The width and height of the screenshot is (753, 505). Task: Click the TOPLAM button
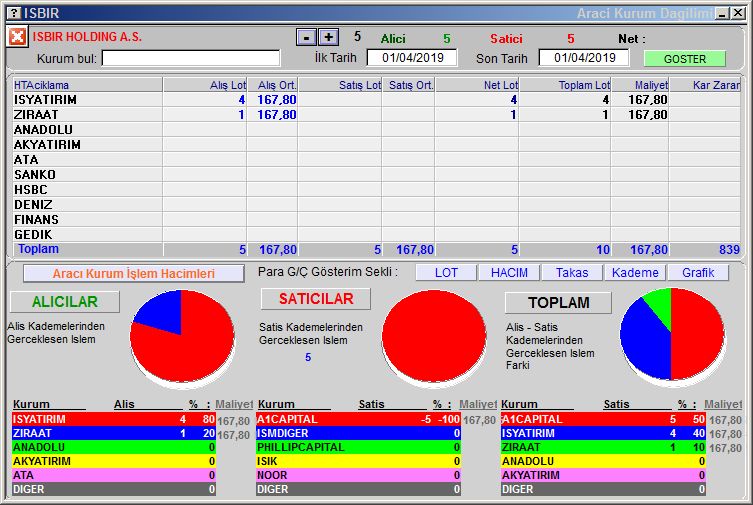559,303
